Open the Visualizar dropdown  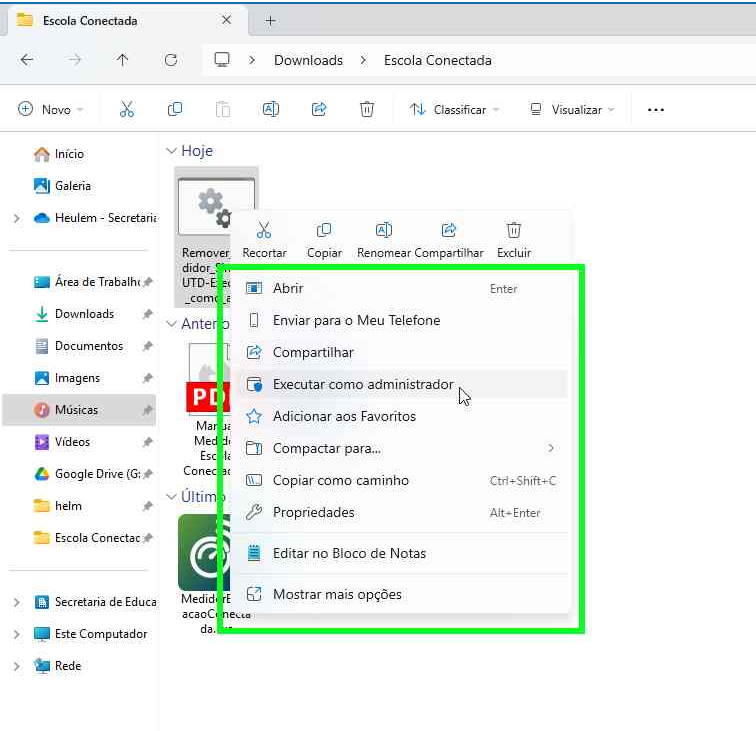(x=572, y=110)
